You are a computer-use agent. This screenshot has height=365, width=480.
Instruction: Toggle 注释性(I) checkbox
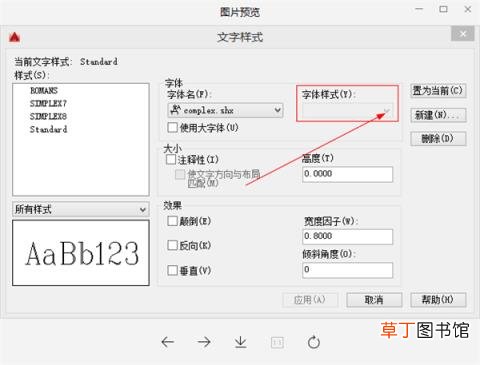point(171,159)
